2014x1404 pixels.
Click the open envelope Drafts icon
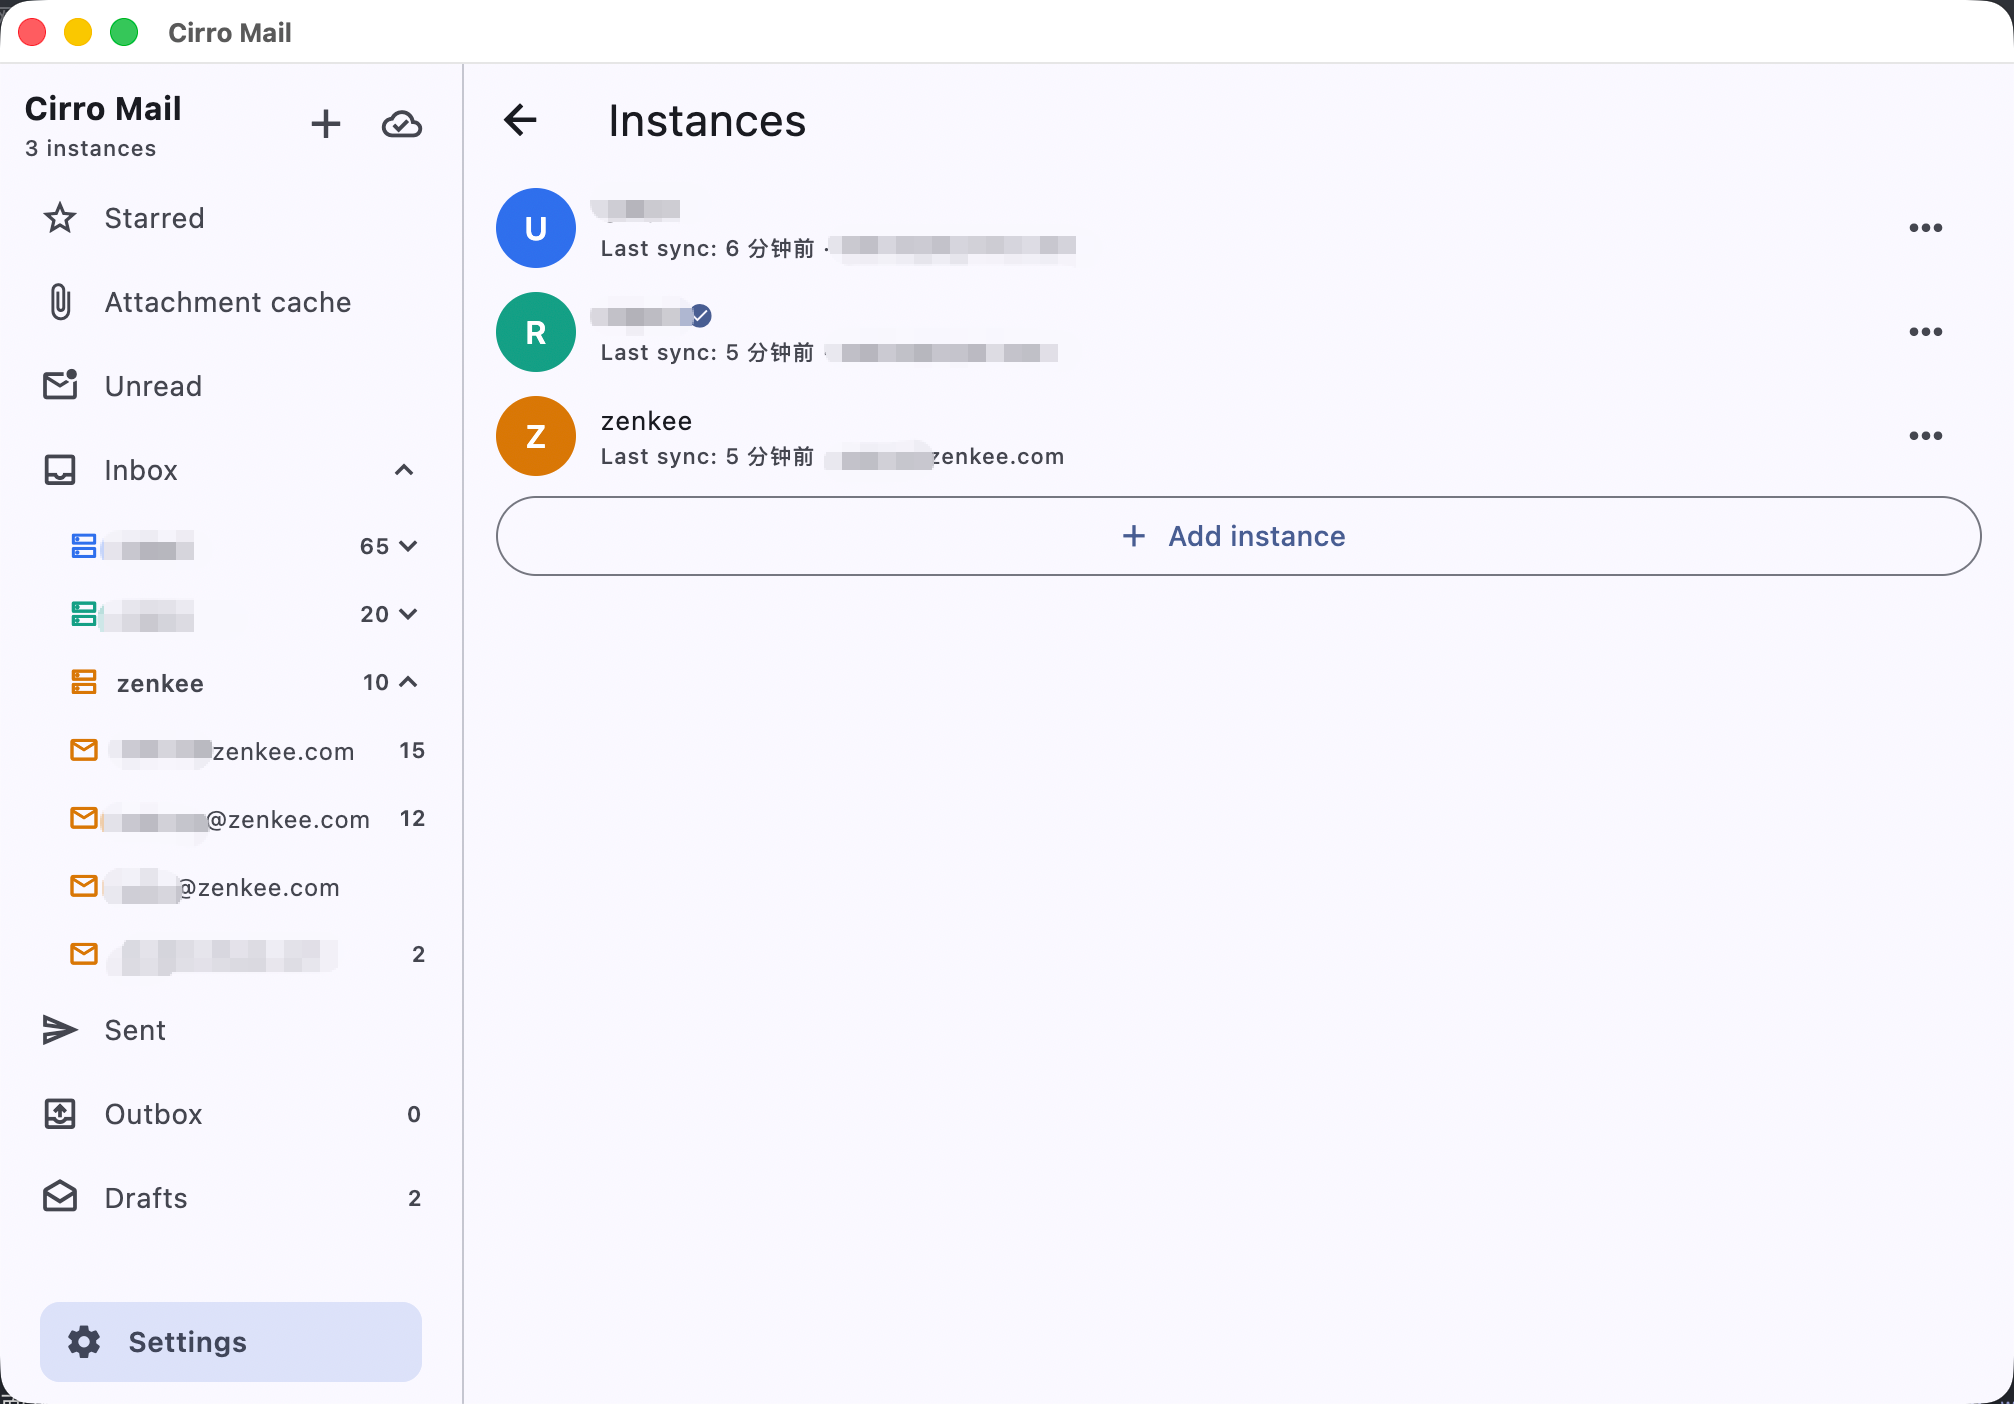(60, 1196)
